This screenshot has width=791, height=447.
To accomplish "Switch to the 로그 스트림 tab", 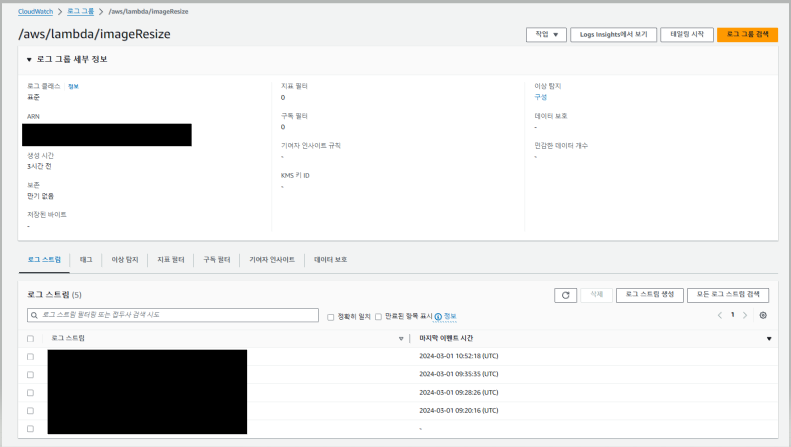I will point(44,260).
